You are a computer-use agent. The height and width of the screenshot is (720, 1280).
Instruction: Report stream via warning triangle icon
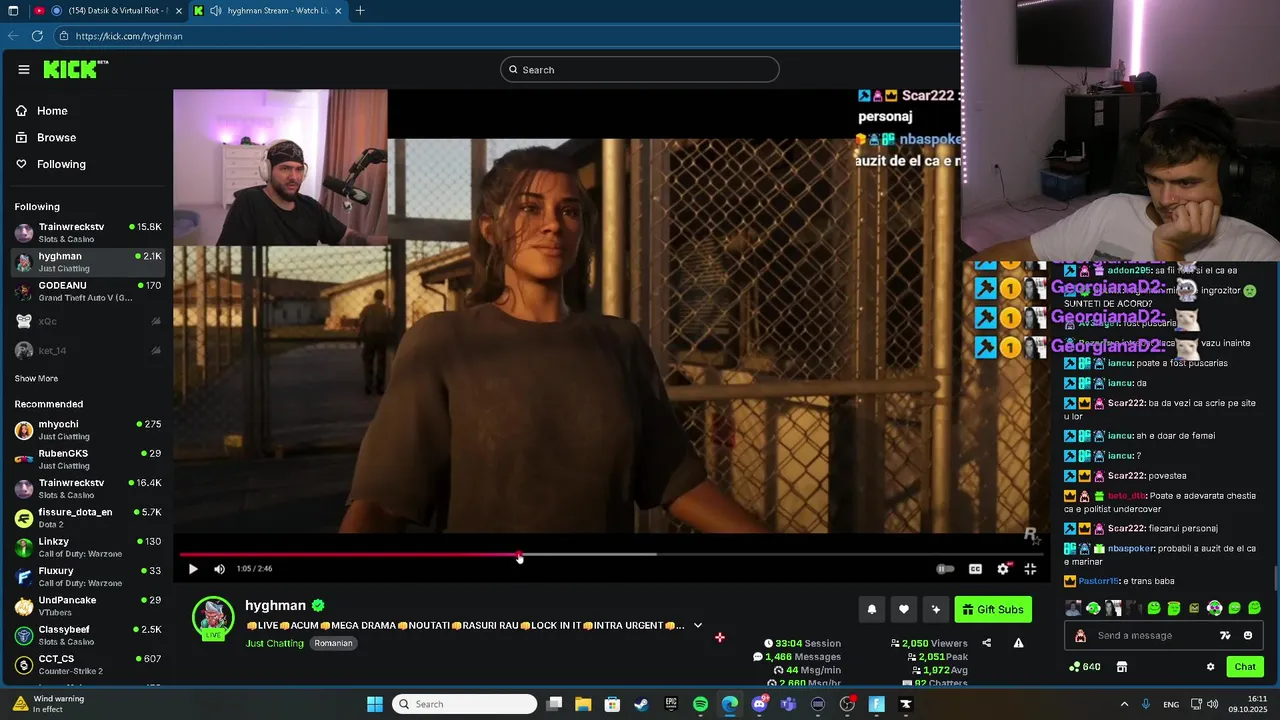coord(1018,643)
